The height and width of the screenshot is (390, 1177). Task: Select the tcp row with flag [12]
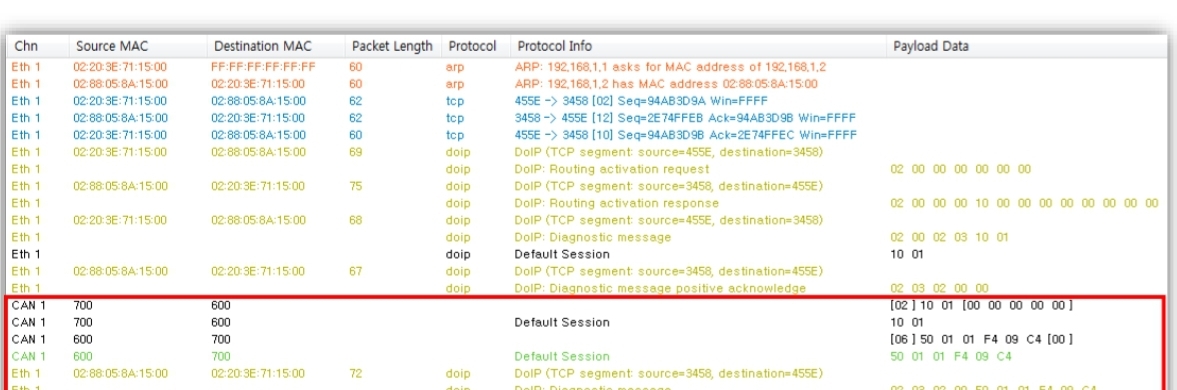click(x=587, y=118)
